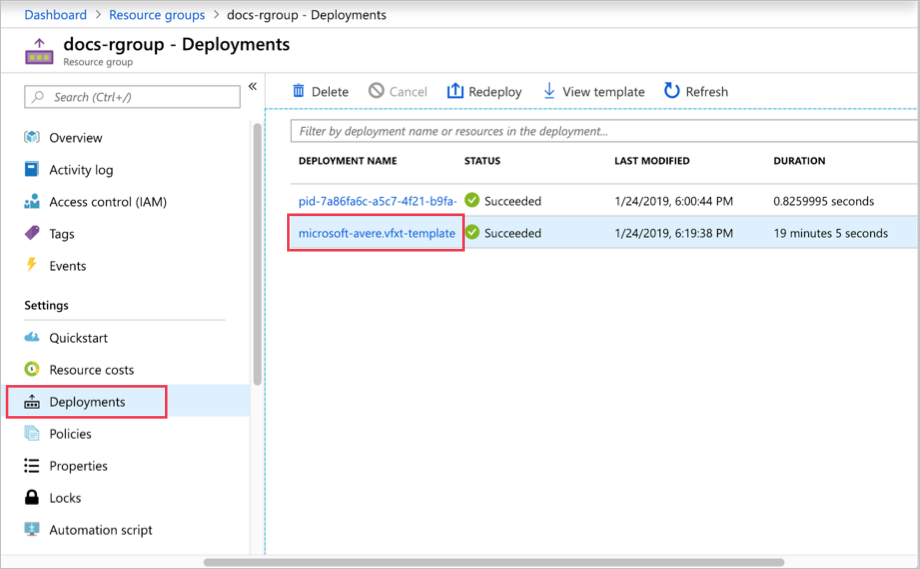The width and height of the screenshot is (920, 569).
Task: Navigate to Resource groups breadcrumb
Action: click(x=157, y=15)
